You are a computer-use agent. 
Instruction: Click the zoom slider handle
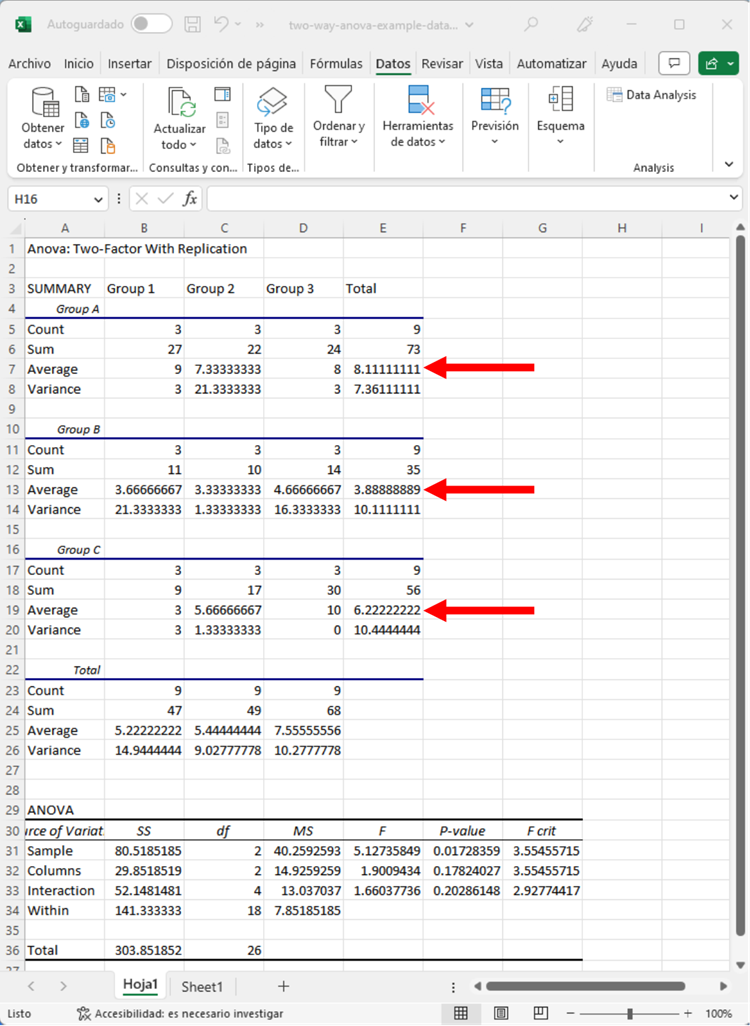click(629, 1013)
